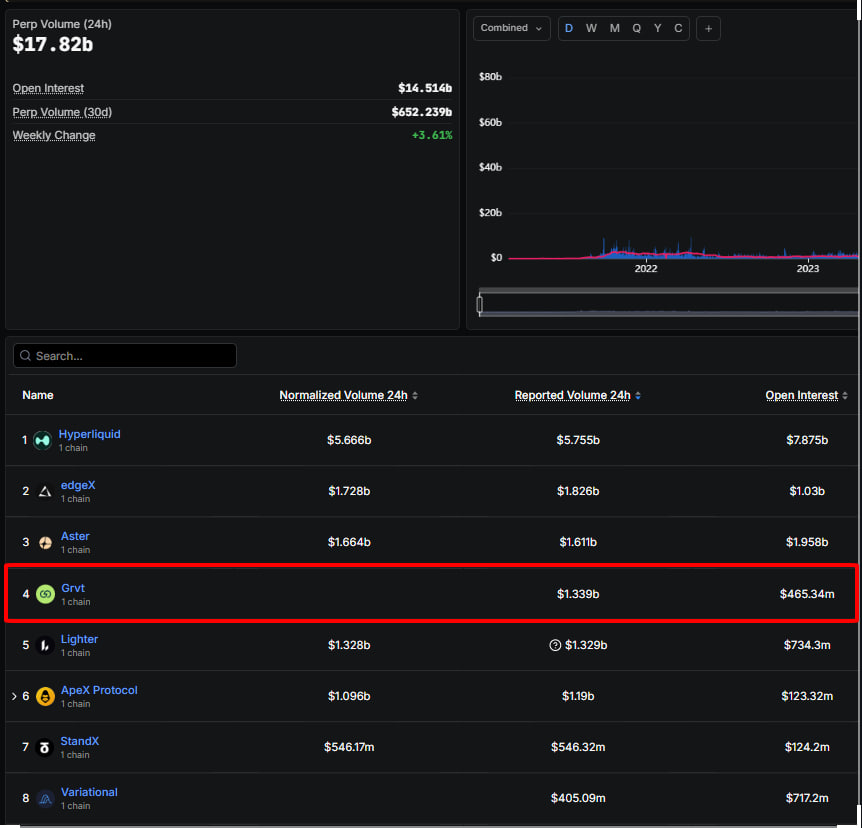Open the StandX protocol page
Screen dimensions: 862x828
tap(80, 742)
